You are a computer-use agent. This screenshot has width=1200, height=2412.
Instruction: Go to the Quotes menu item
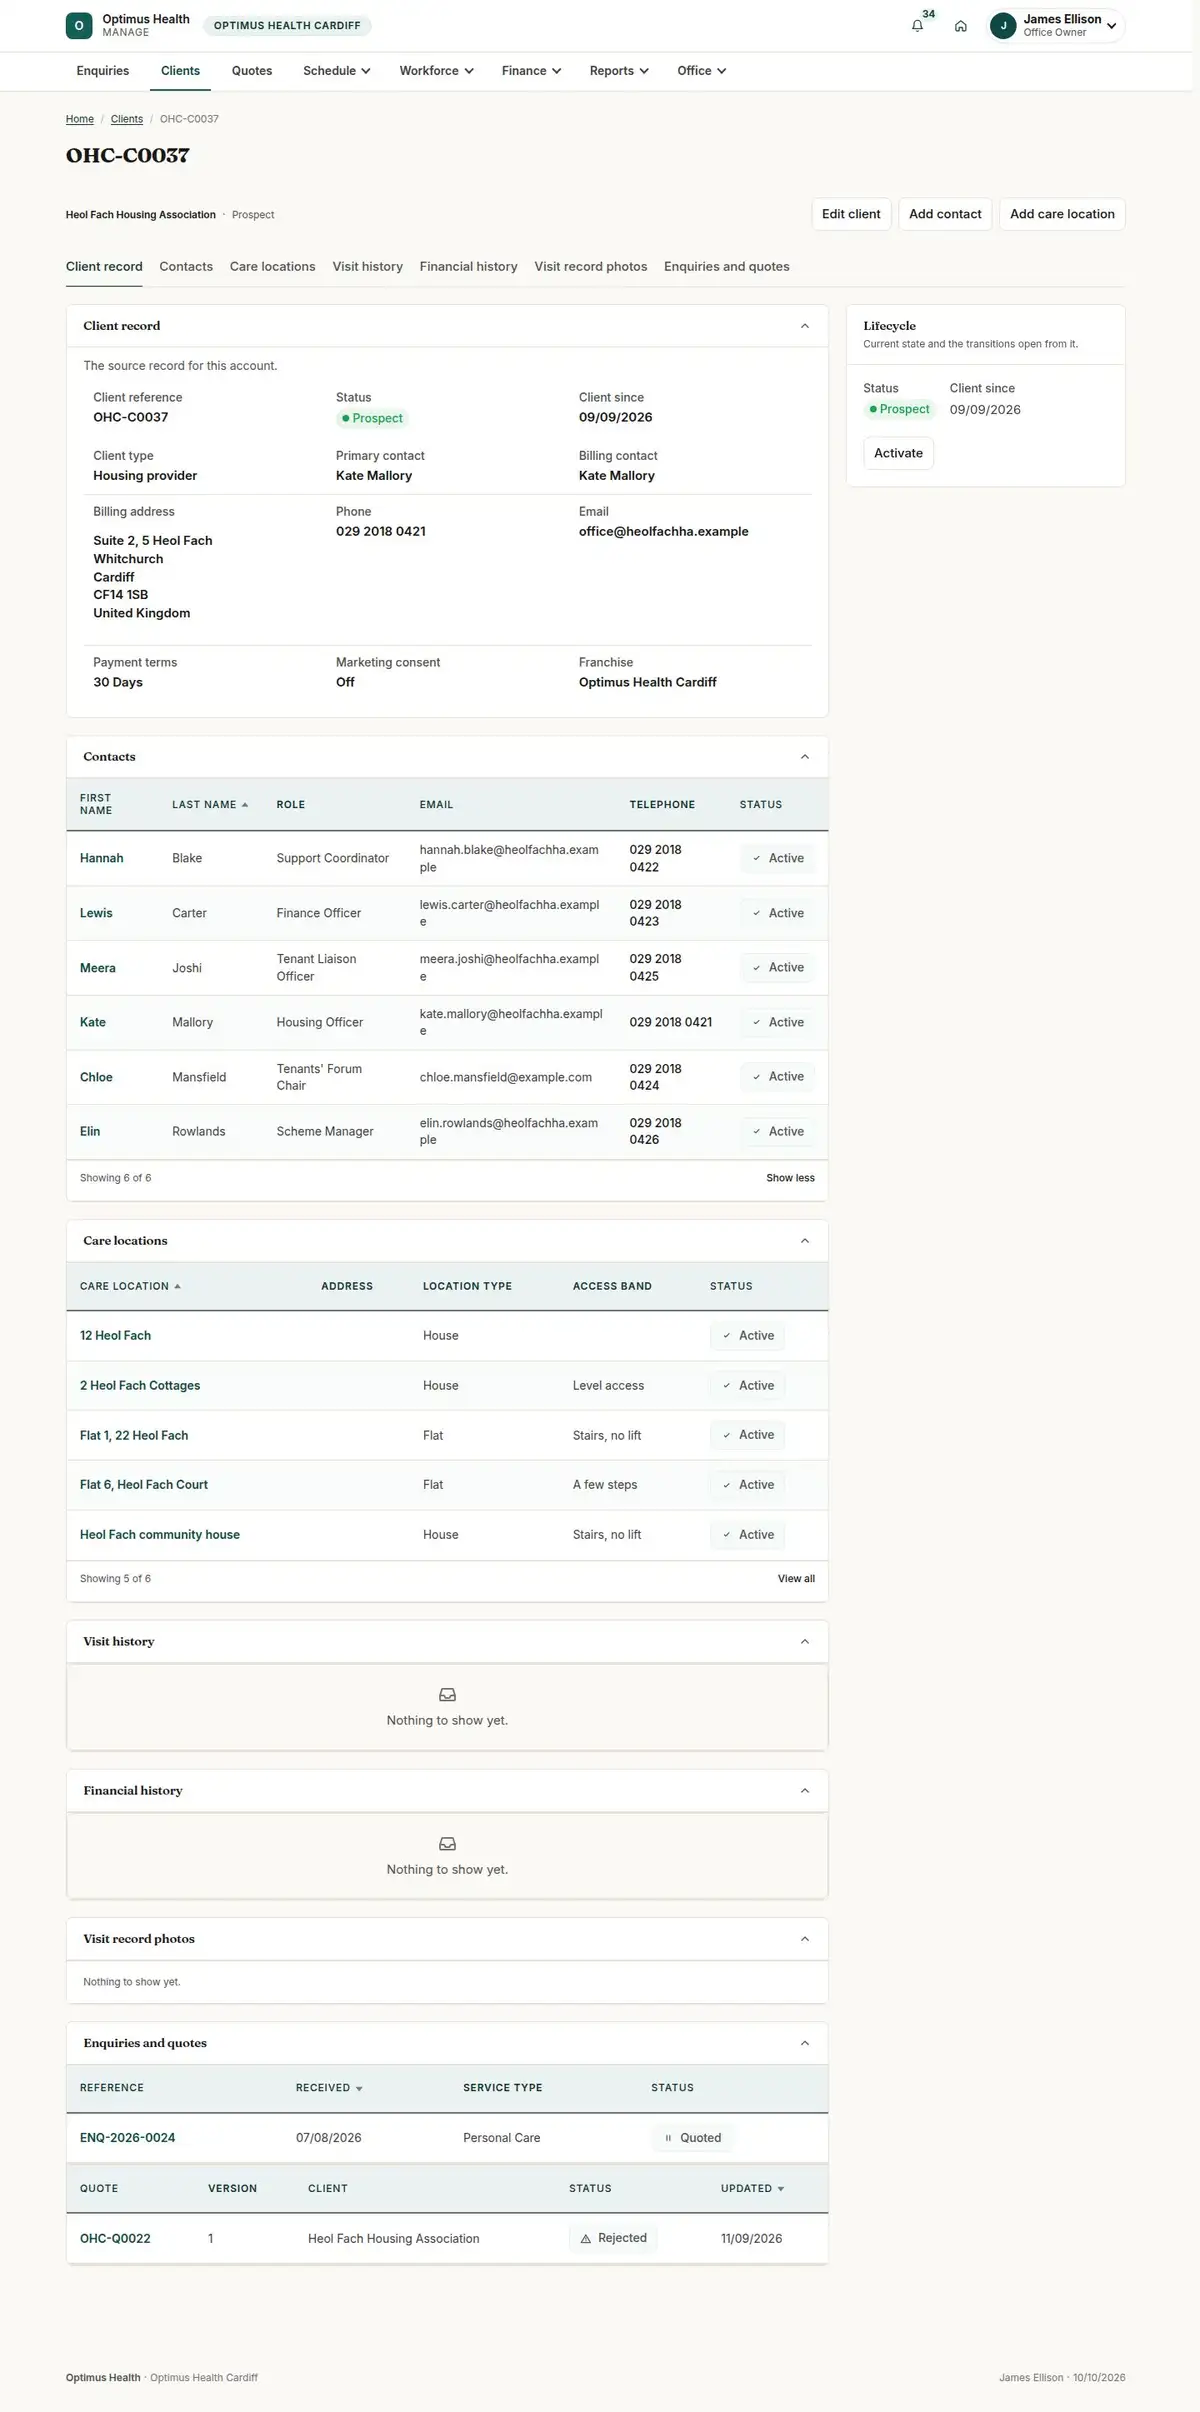252,71
